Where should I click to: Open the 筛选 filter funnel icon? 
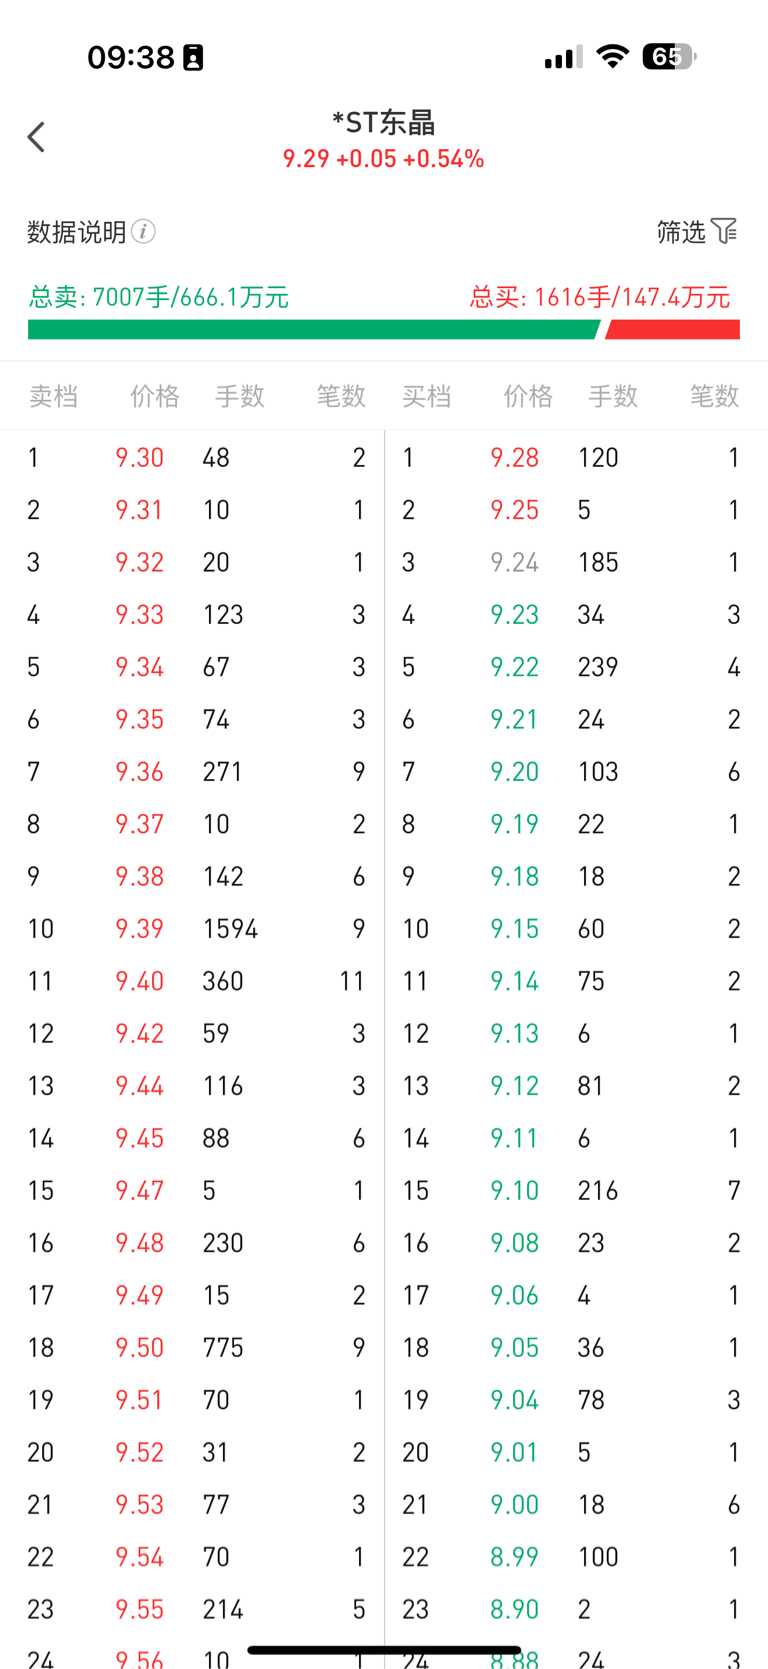(x=725, y=232)
